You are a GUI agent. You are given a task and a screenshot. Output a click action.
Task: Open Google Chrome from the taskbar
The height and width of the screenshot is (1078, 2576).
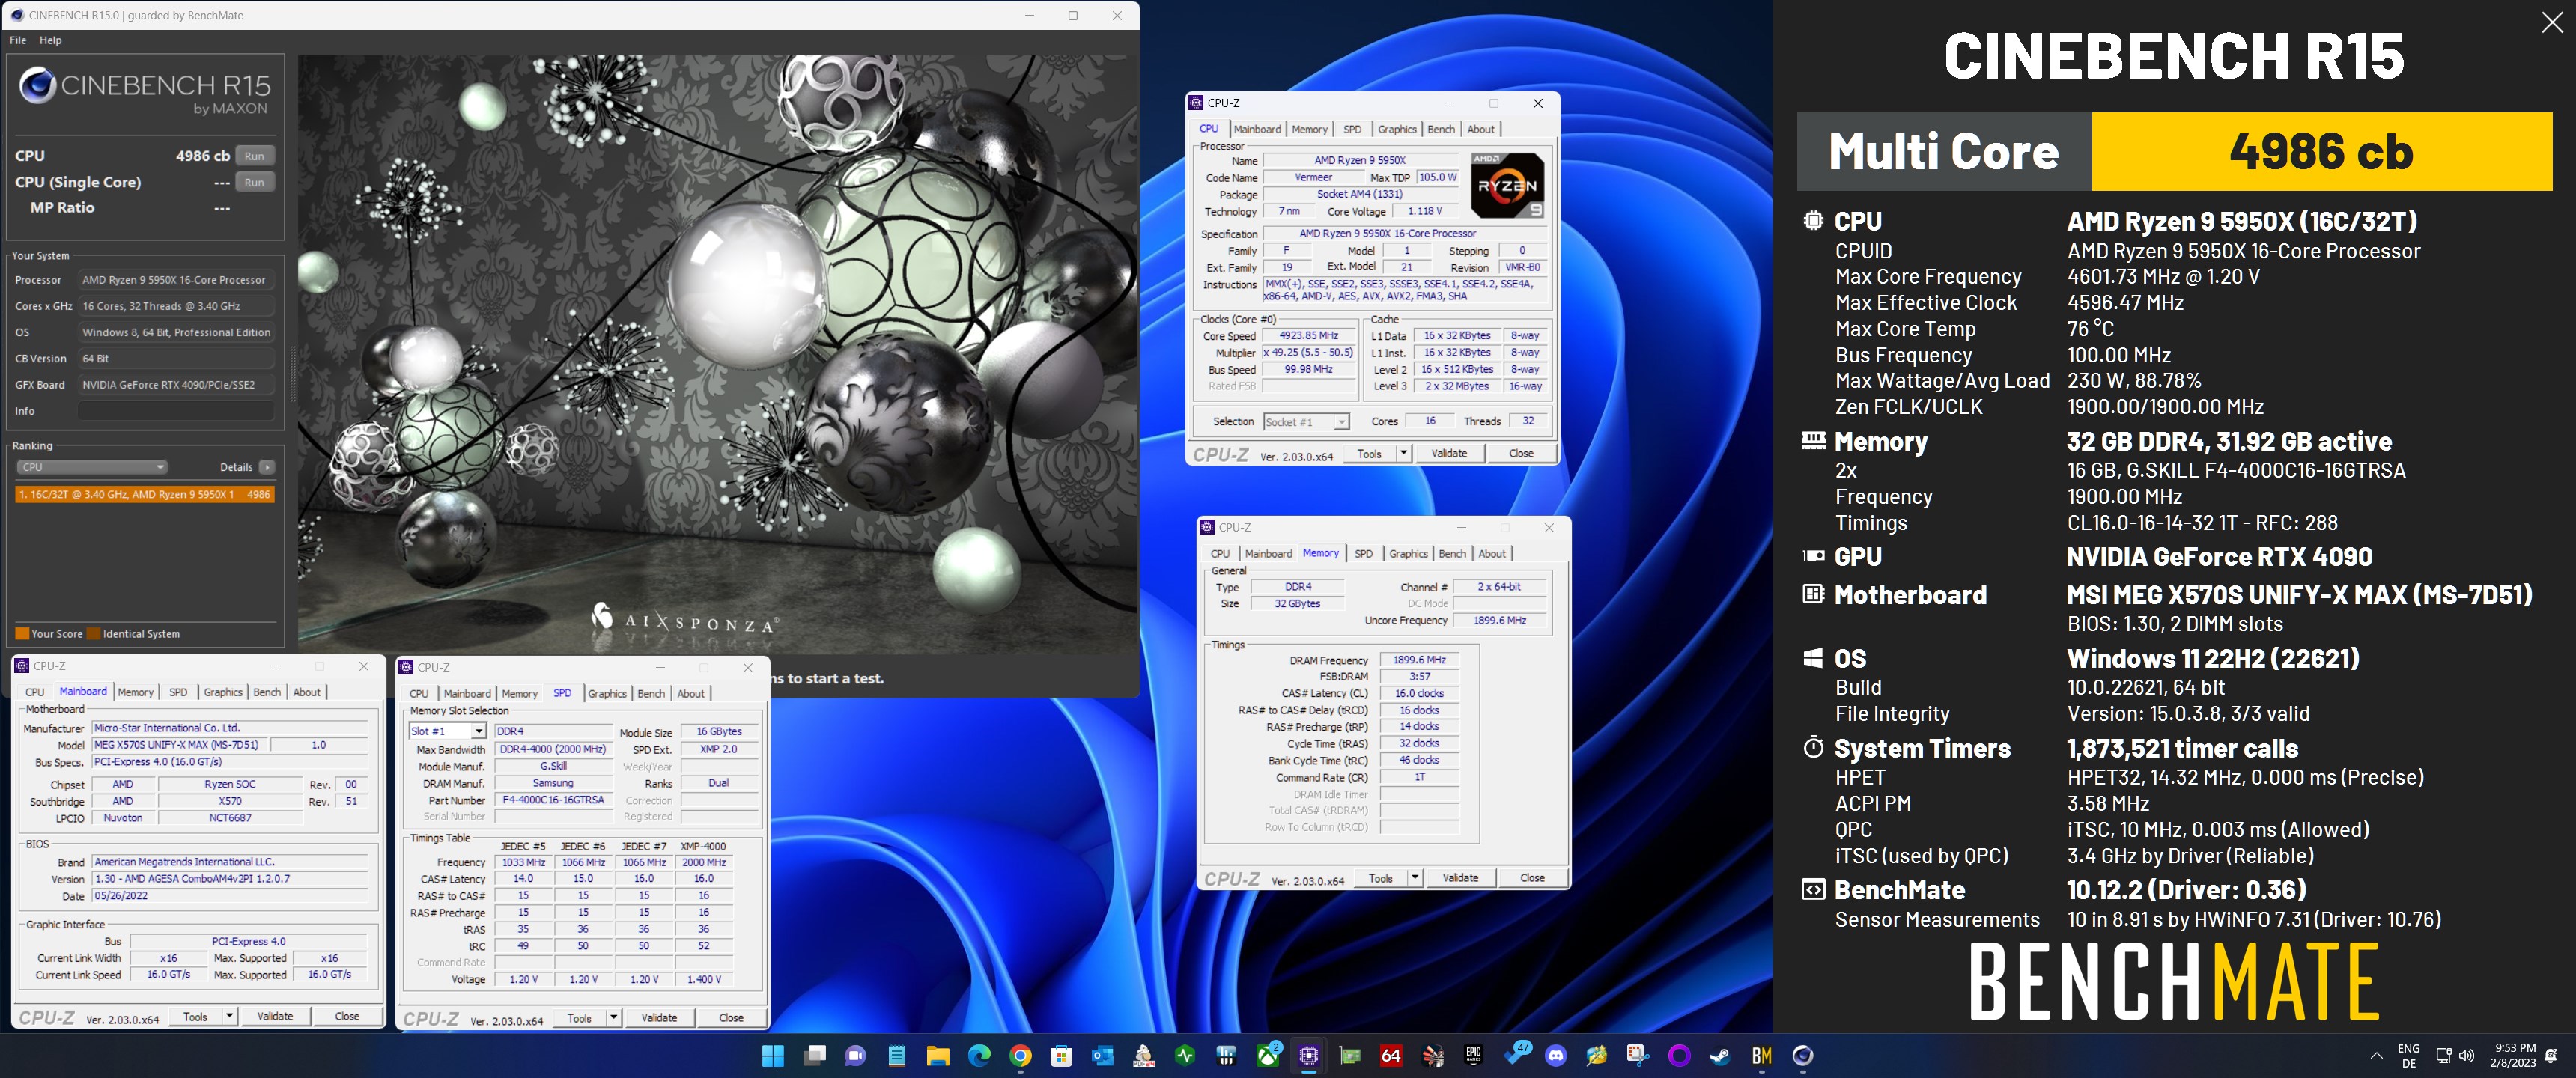coord(1020,1055)
